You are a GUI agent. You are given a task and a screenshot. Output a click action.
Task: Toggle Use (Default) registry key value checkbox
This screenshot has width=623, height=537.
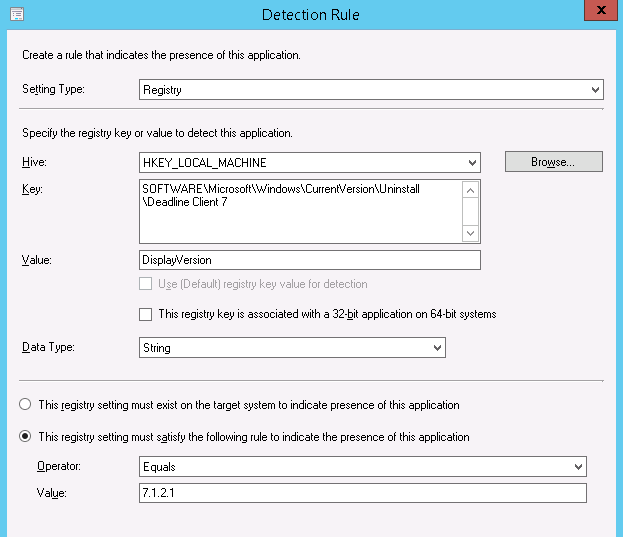point(146,284)
